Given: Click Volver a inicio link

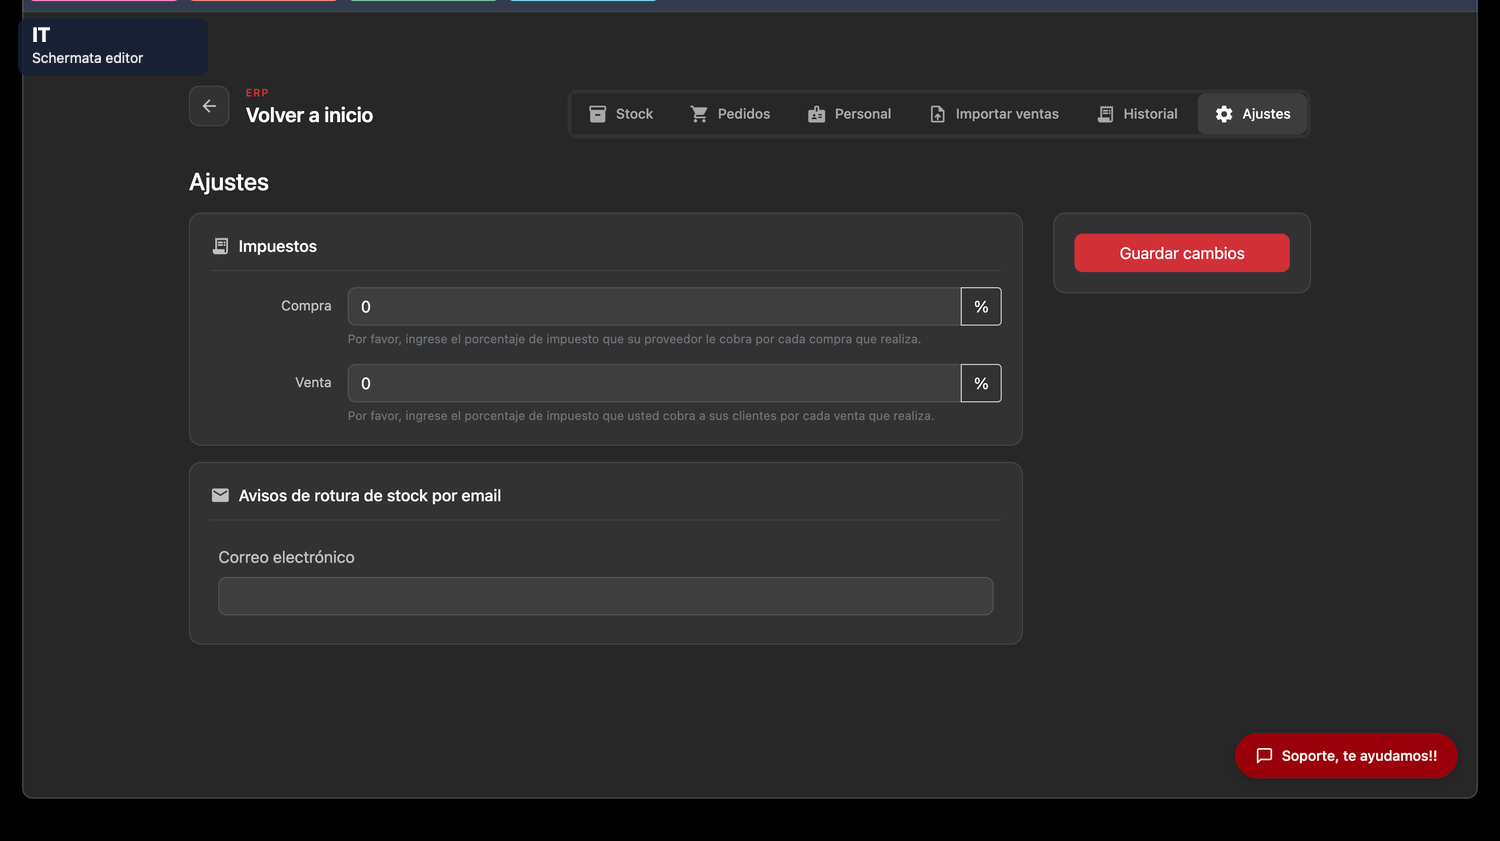Looking at the screenshot, I should click(x=309, y=115).
